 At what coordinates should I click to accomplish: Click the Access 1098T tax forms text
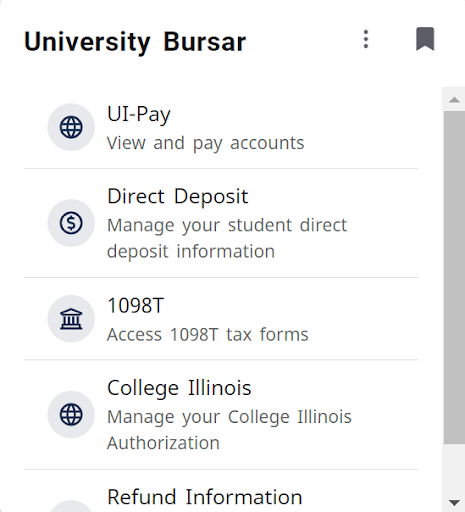[x=207, y=334]
